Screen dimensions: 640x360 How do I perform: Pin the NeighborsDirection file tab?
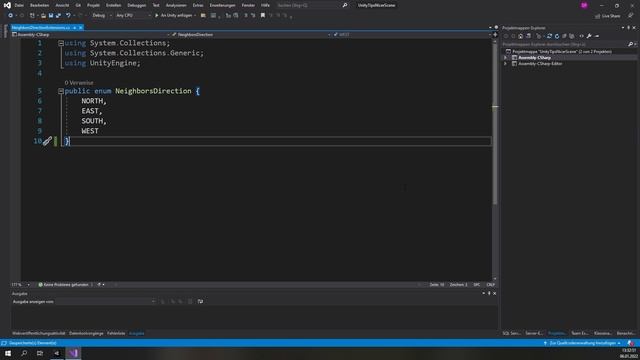point(74,28)
